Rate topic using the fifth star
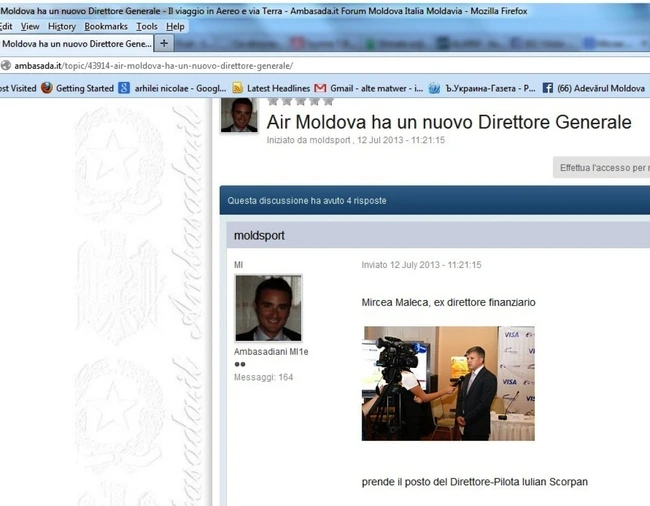This screenshot has height=506, width=650. (328, 101)
